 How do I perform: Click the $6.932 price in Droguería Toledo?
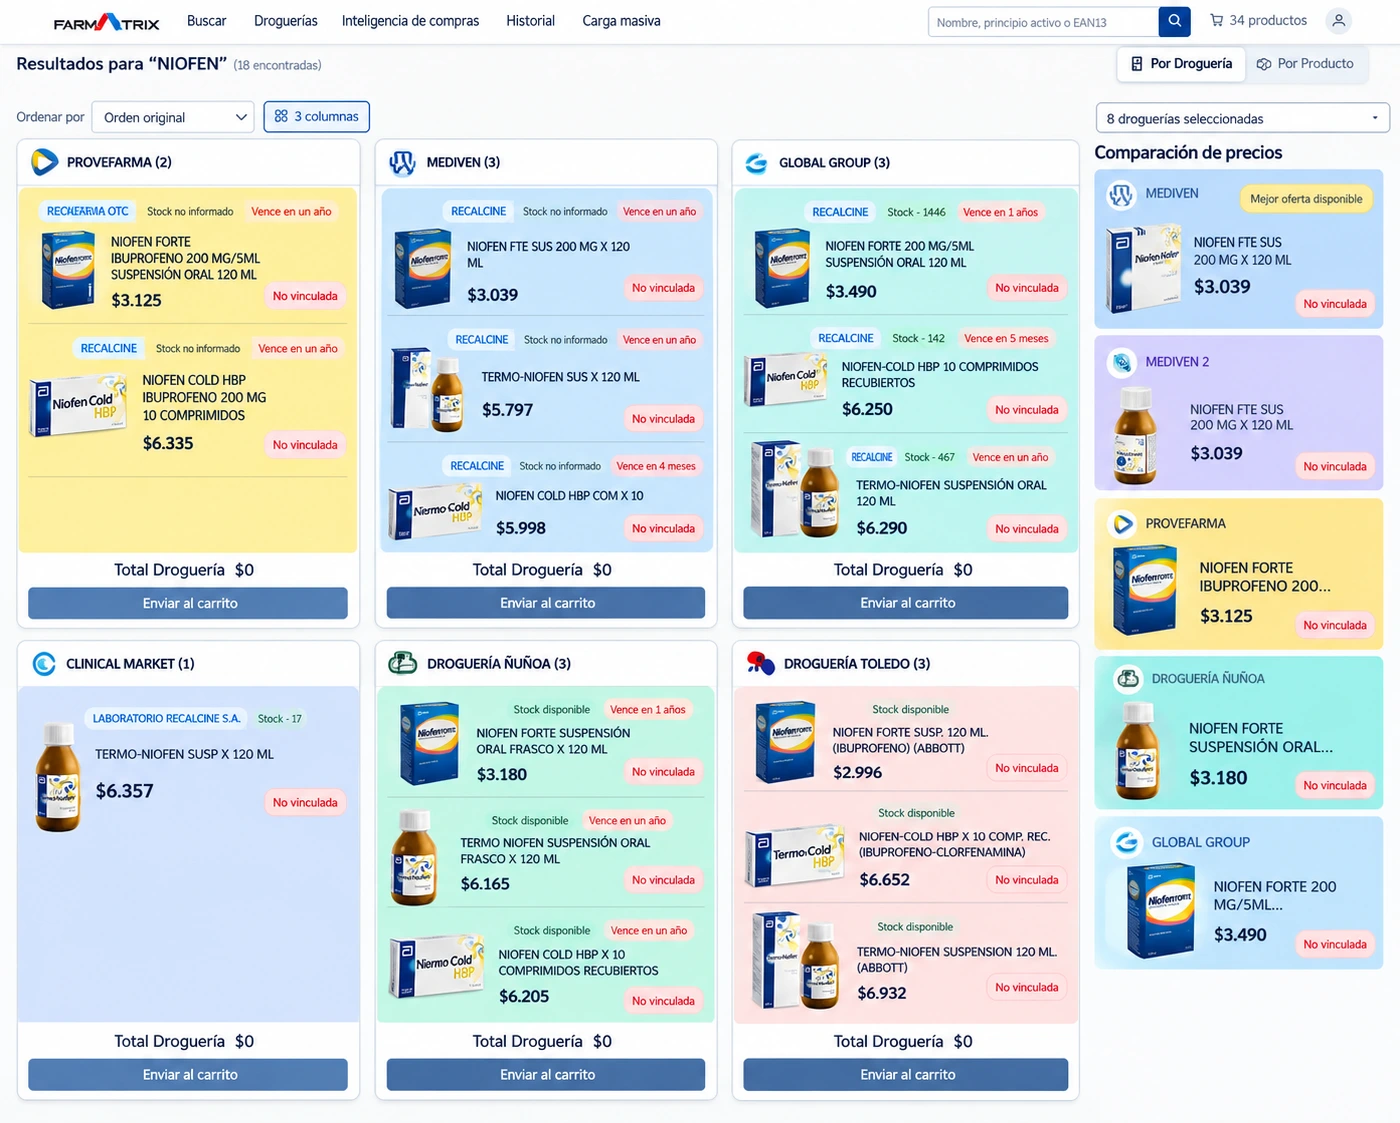point(881,993)
